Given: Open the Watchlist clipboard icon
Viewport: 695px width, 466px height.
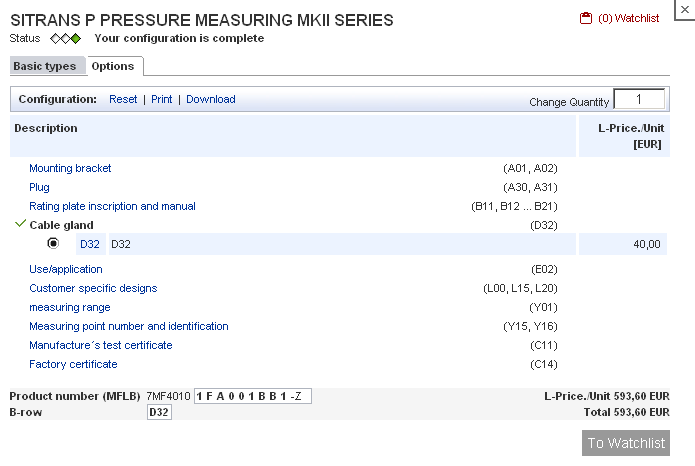Looking at the screenshot, I should tap(586, 18).
